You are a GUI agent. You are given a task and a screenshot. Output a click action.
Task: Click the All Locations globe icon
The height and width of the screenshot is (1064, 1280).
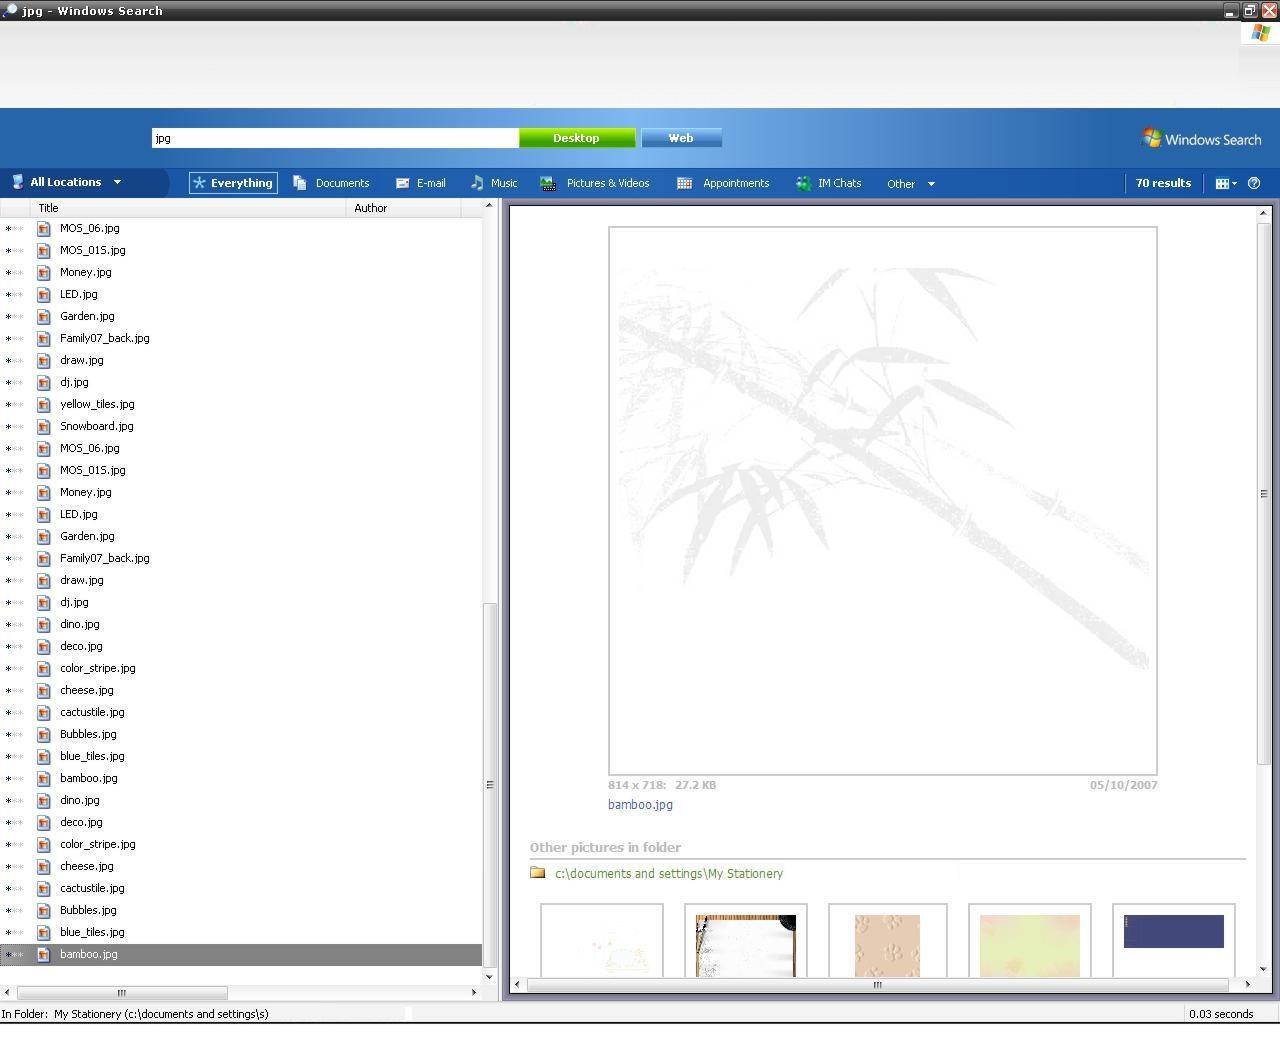click(17, 182)
